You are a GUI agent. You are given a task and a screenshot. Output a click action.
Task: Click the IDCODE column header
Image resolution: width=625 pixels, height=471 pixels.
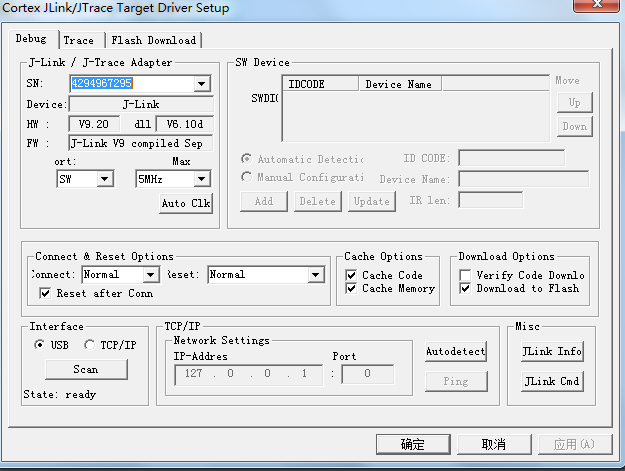point(320,84)
